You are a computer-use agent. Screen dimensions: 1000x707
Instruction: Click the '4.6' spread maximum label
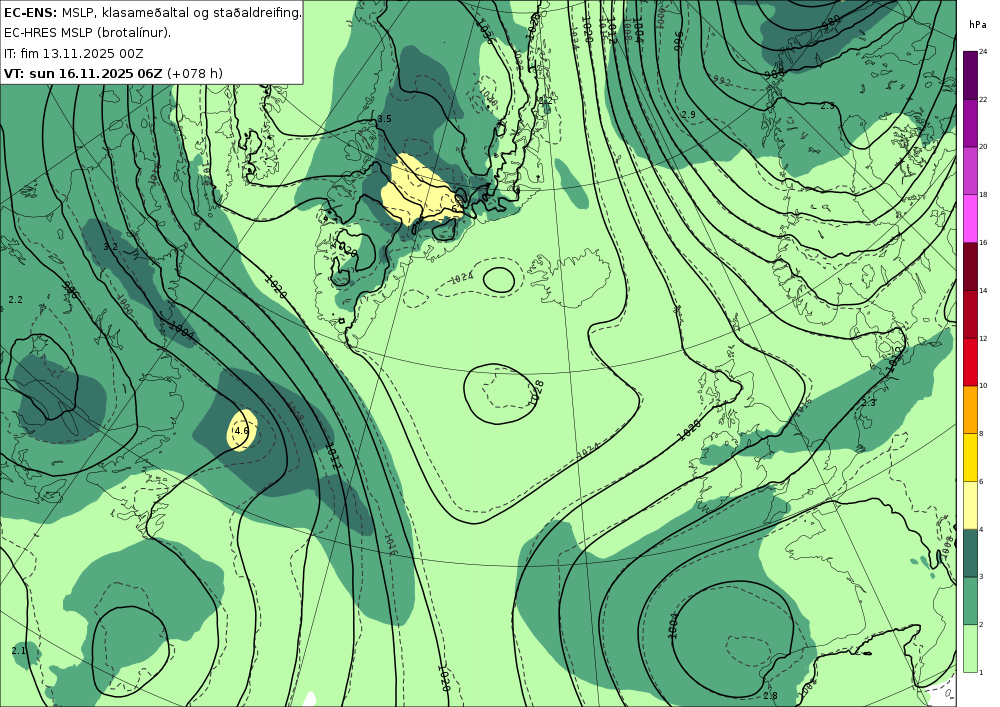(x=241, y=431)
